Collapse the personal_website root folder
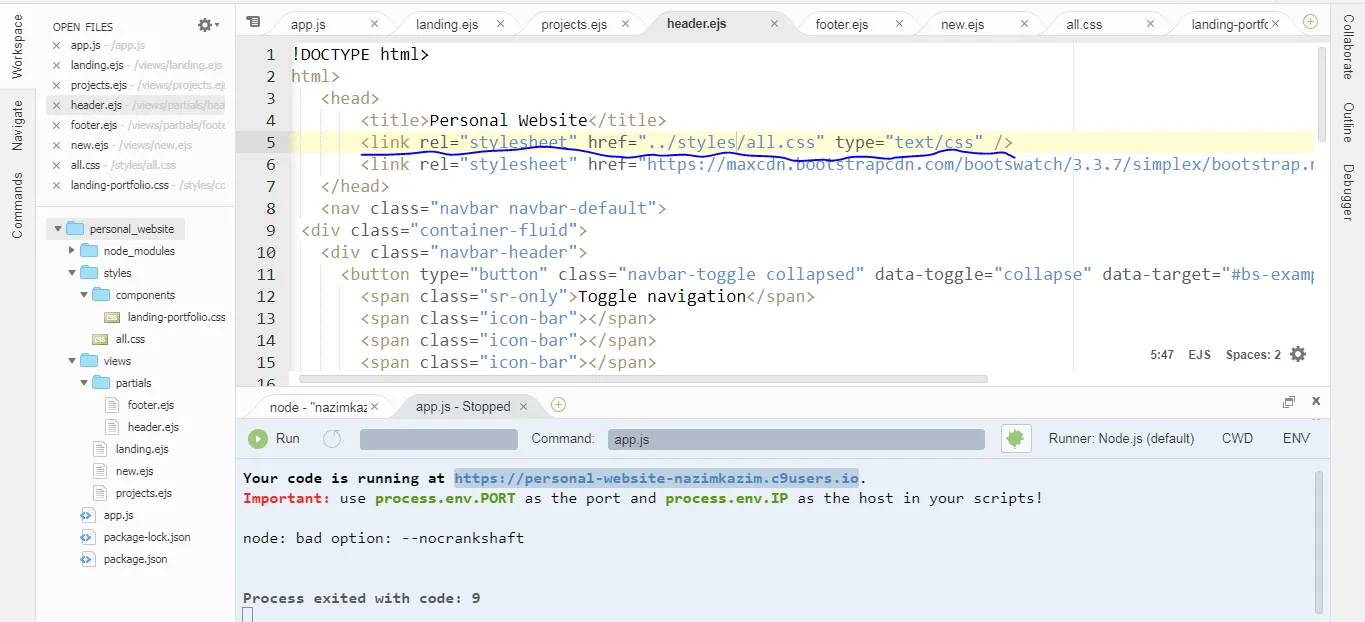This screenshot has width=1365, height=622. 59,229
